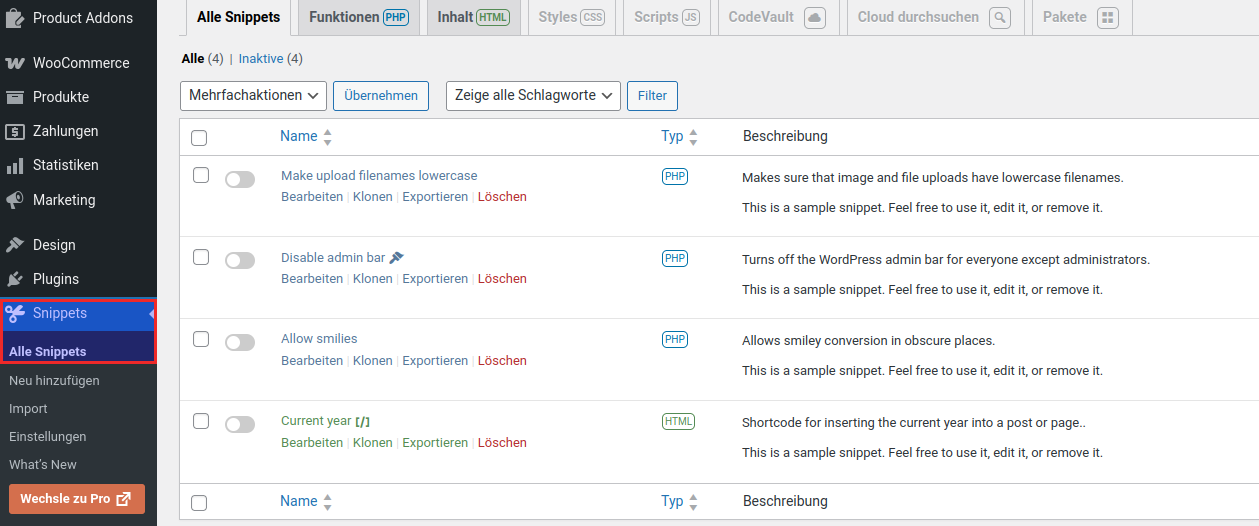Activate the Allow smilies snippet toggle
Viewport: 1259px width, 526px height.
coord(240,343)
